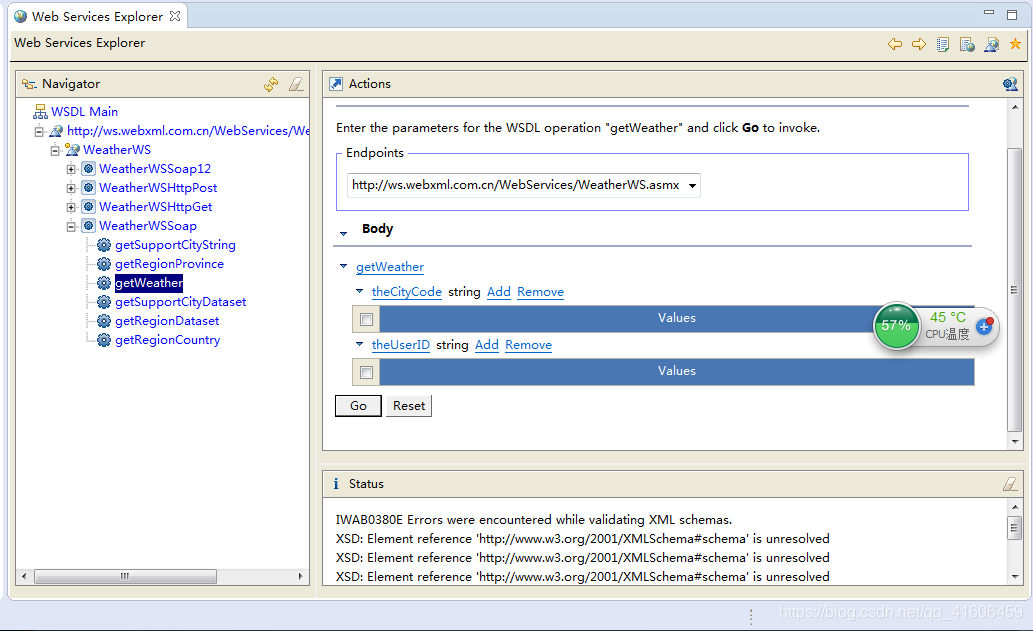Click the green 57% usage circle
1033x631 pixels.
(896, 325)
